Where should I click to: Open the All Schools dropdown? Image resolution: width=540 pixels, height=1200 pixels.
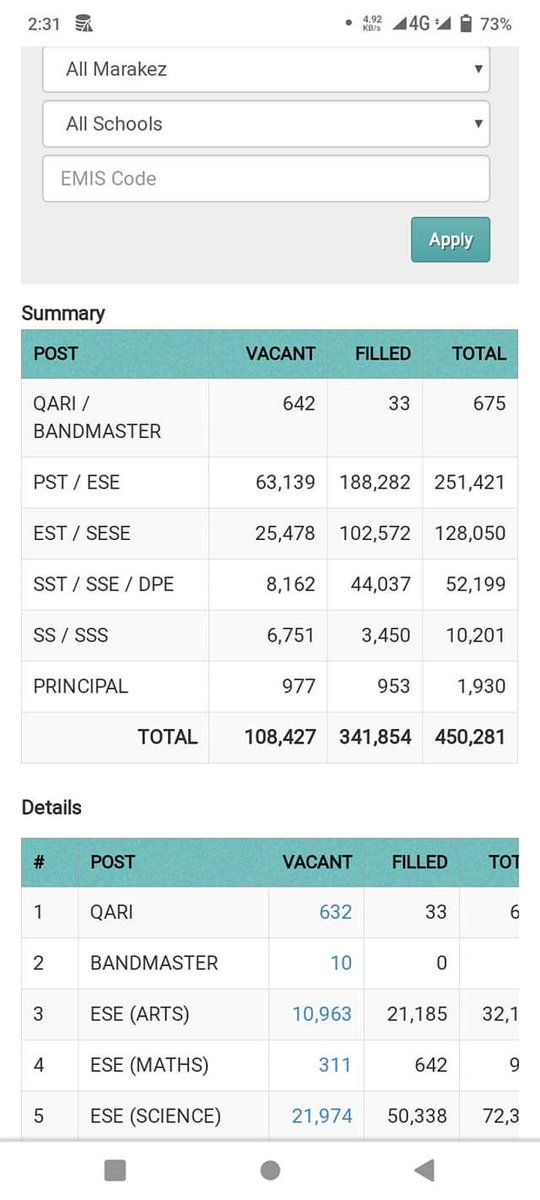(266, 124)
